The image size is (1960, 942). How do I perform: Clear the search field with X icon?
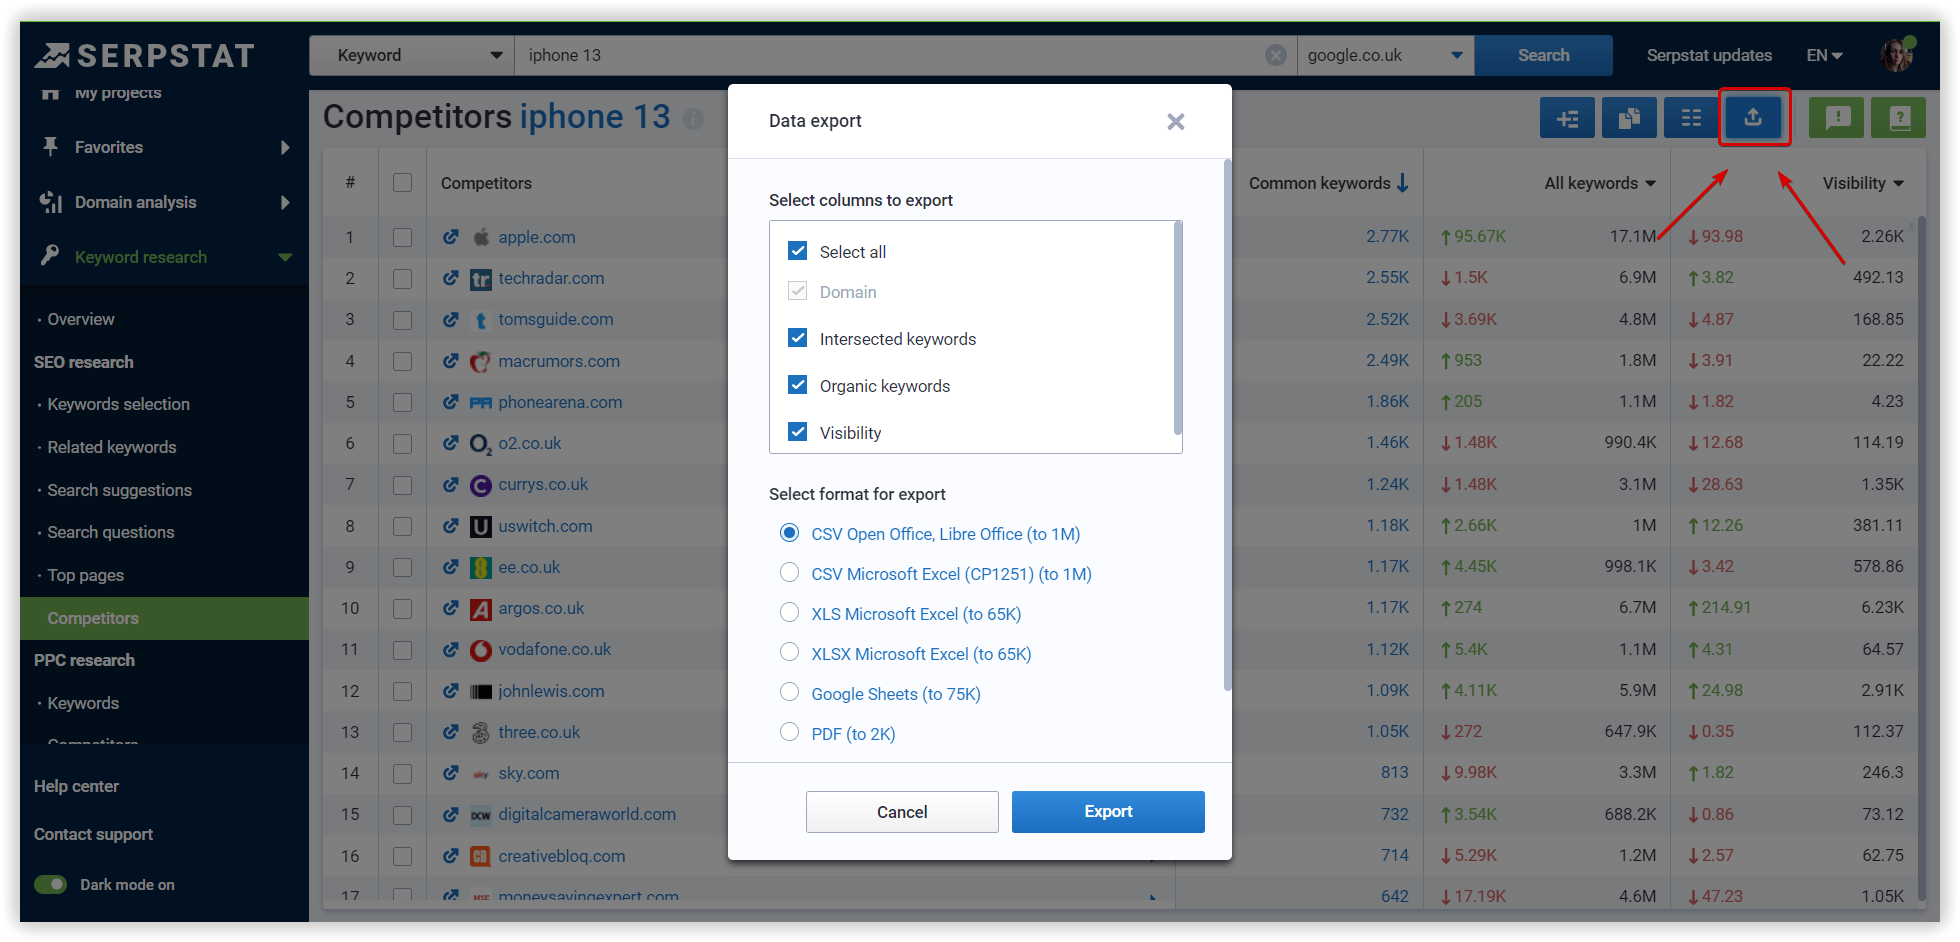[1276, 55]
